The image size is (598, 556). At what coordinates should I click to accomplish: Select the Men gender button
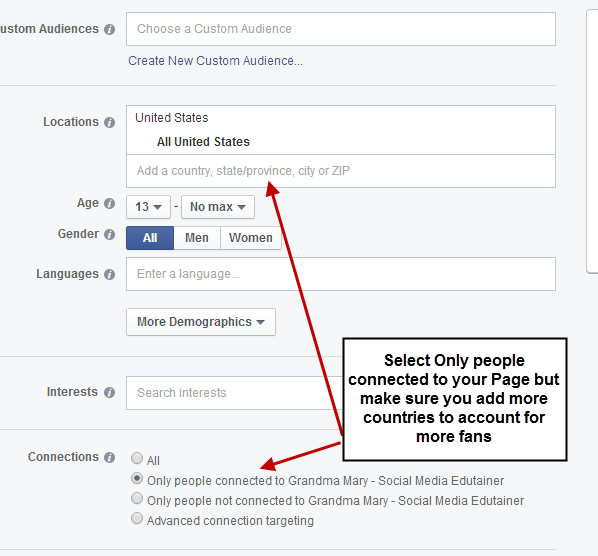[197, 238]
